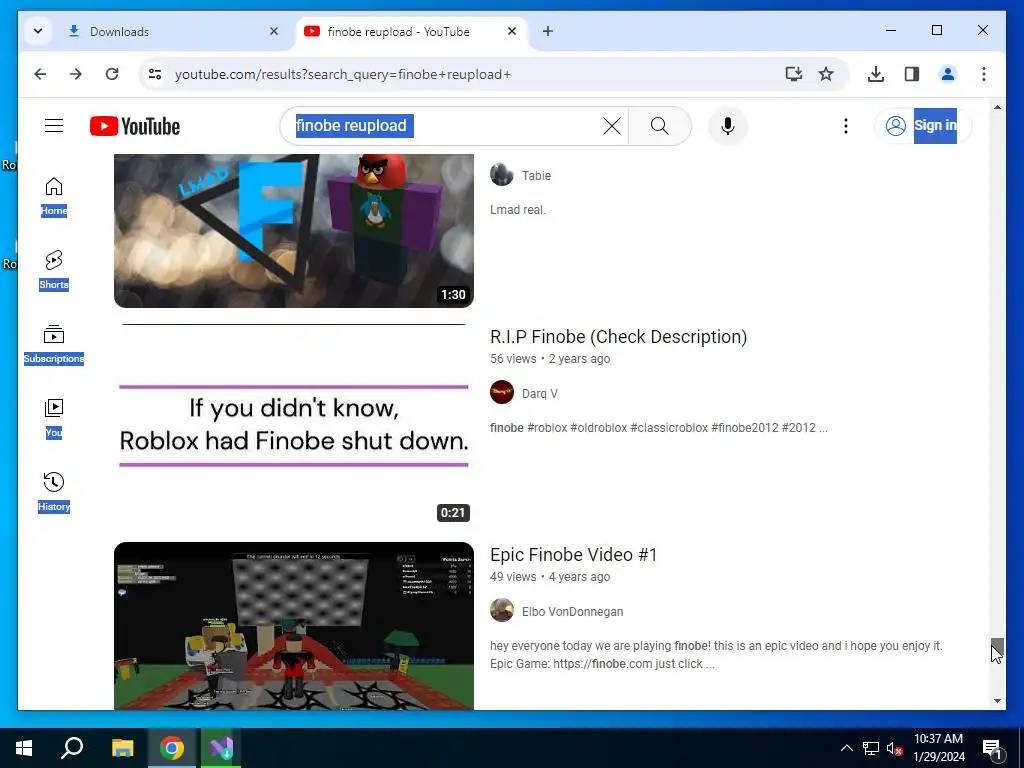Open the Tabie channel link
Image resolution: width=1024 pixels, height=768 pixels.
[x=536, y=176]
